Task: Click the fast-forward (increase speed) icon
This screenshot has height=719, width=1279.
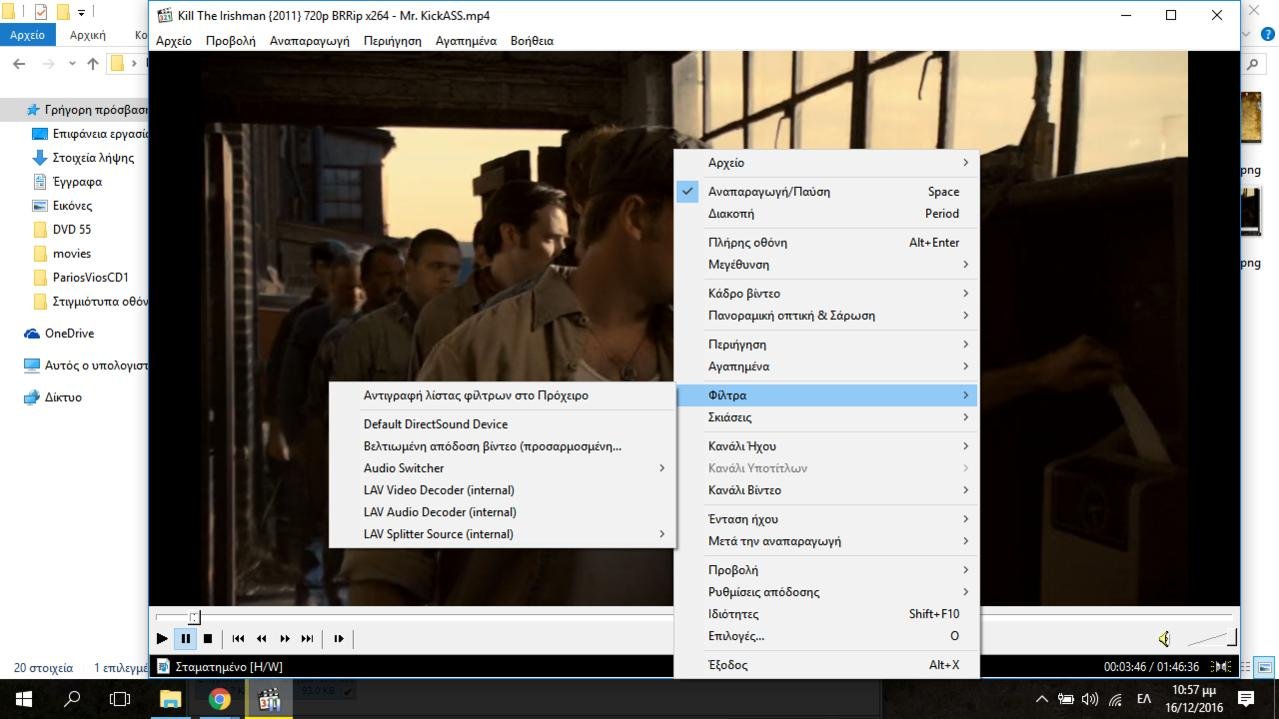Action: point(285,638)
